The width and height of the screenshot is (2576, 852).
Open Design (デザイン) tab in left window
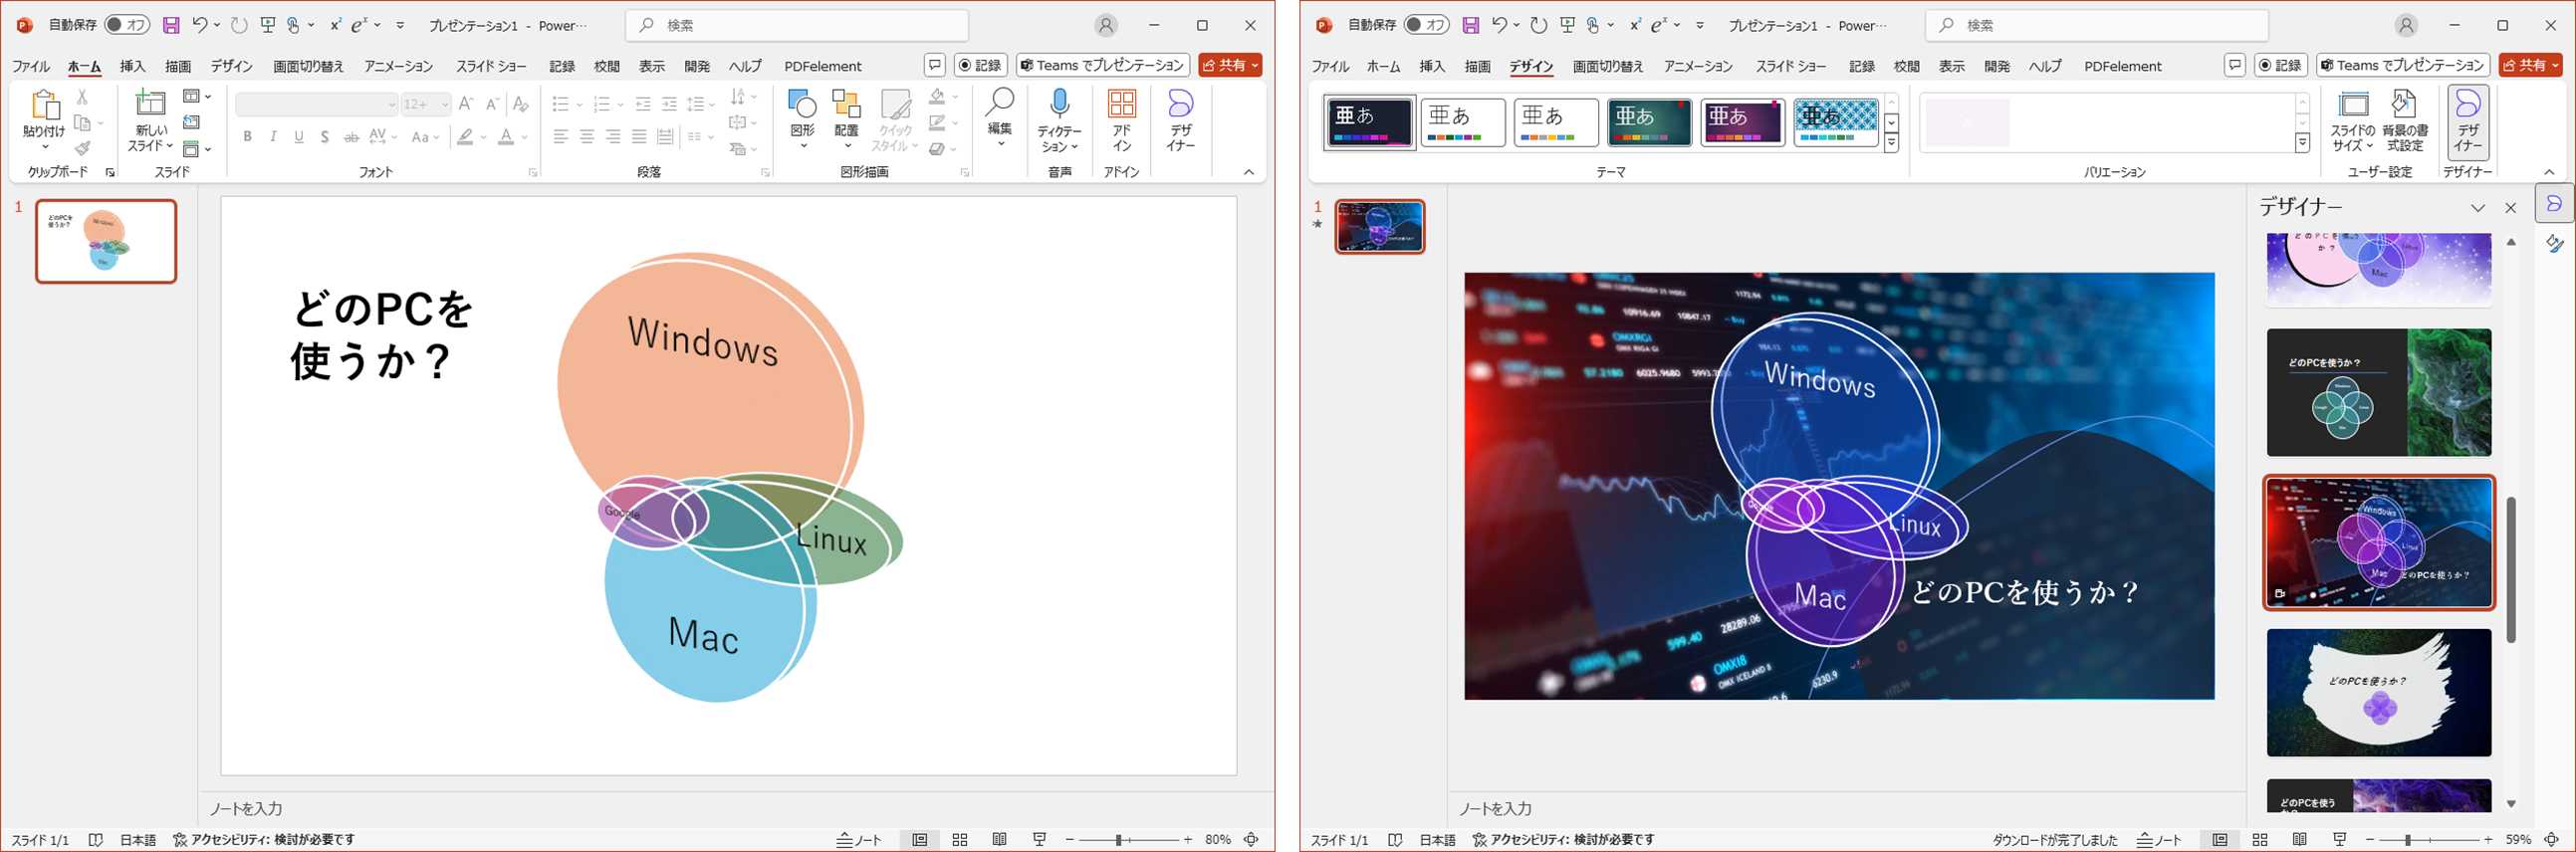pyautogui.click(x=231, y=66)
